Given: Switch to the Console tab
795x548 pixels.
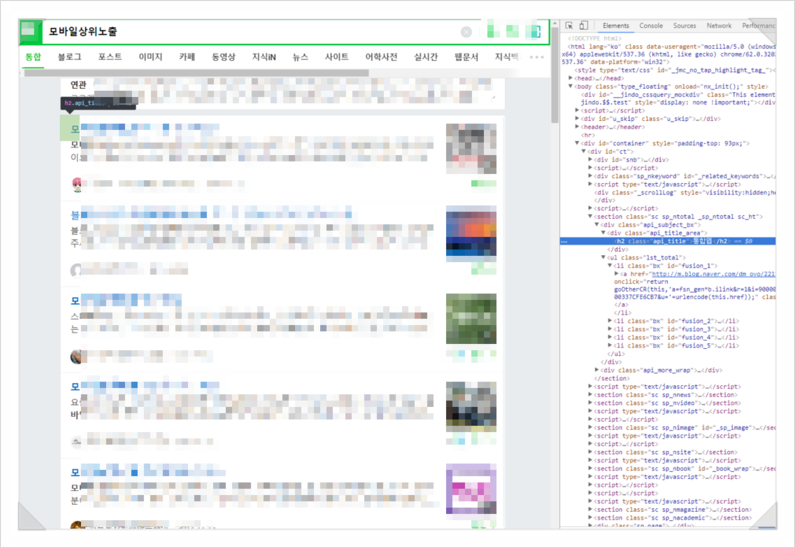Looking at the screenshot, I should pyautogui.click(x=651, y=25).
